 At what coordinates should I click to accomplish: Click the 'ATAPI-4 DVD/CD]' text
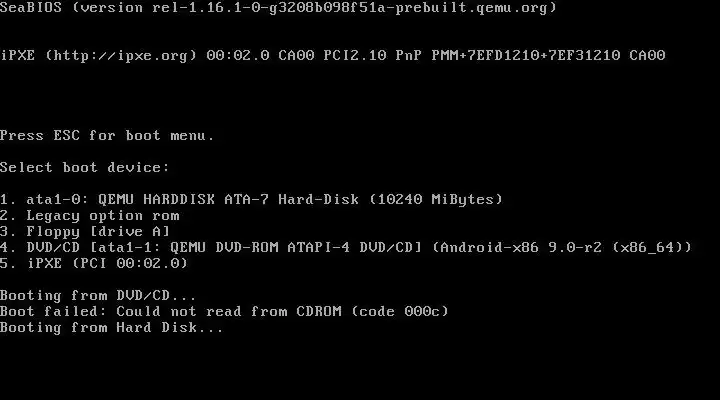coord(354,248)
